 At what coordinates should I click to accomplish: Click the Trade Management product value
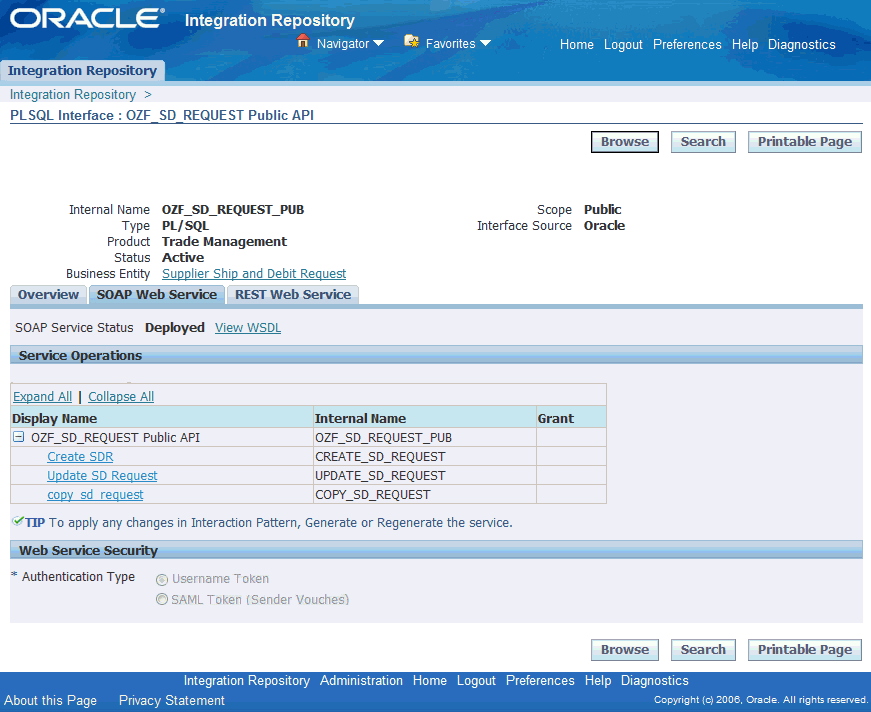[224, 242]
